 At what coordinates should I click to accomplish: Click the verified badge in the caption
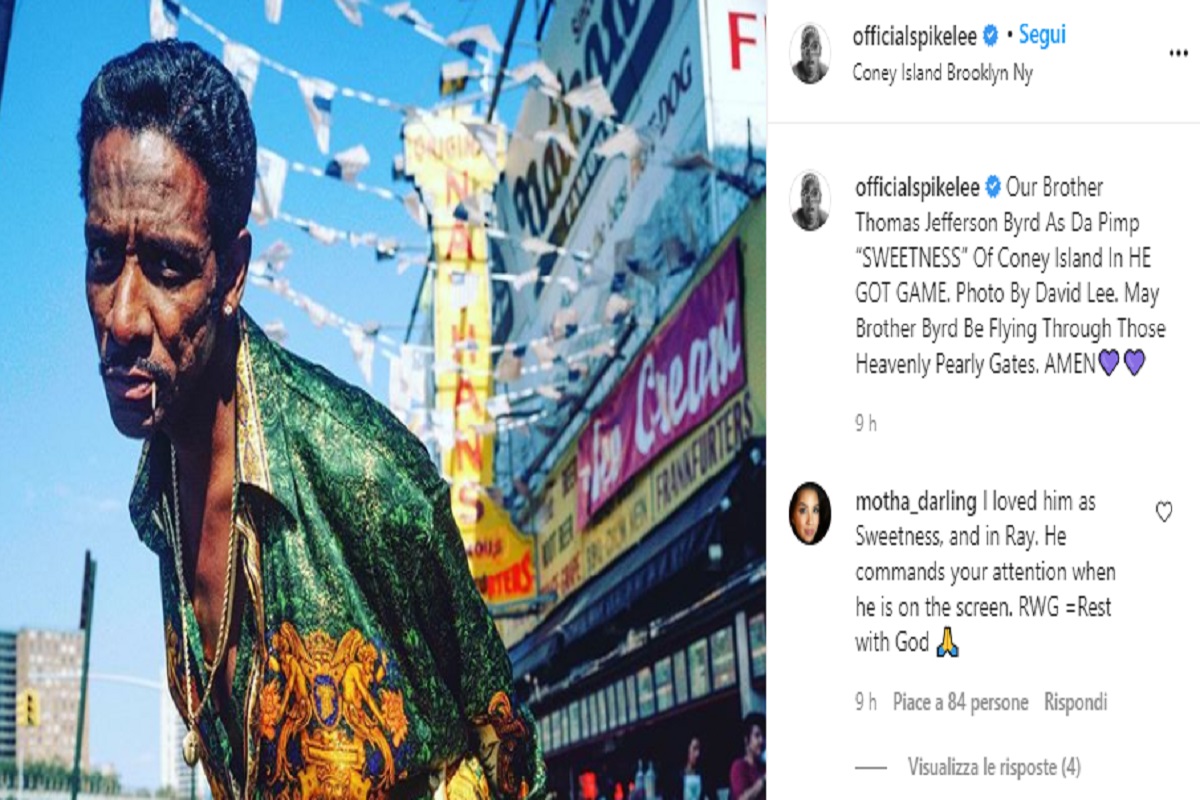pos(993,187)
